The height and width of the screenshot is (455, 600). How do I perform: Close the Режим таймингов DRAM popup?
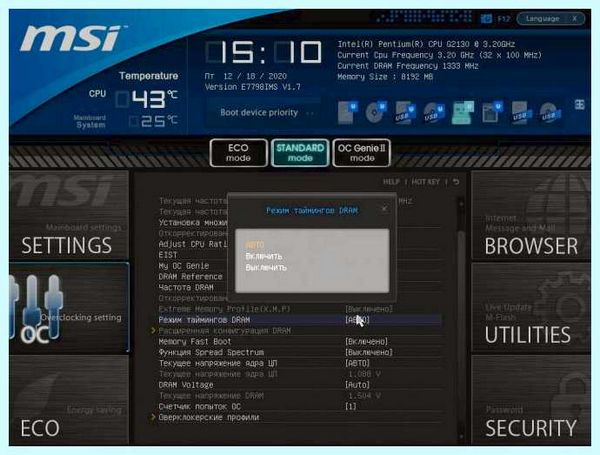(x=384, y=208)
